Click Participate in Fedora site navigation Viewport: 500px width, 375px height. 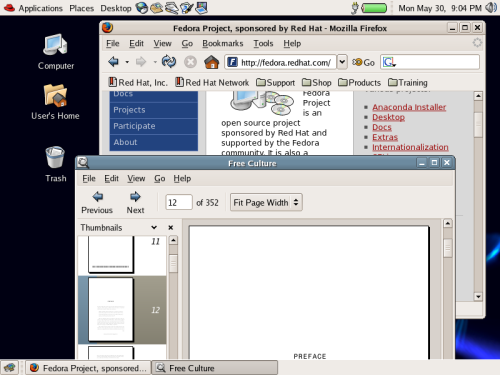(154, 126)
